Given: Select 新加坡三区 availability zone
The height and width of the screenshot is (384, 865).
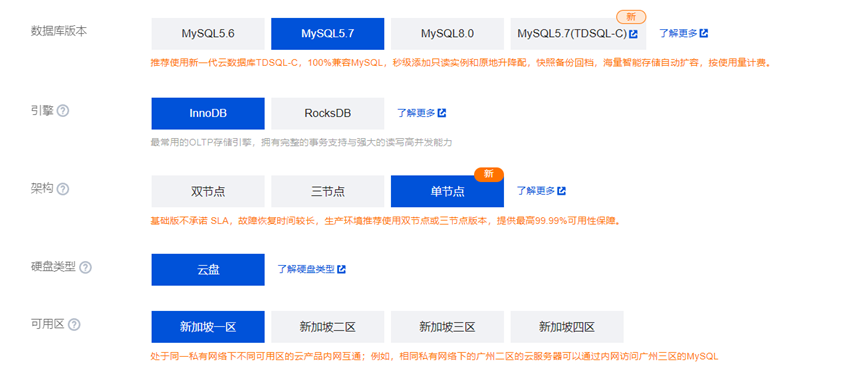Looking at the screenshot, I should [447, 327].
